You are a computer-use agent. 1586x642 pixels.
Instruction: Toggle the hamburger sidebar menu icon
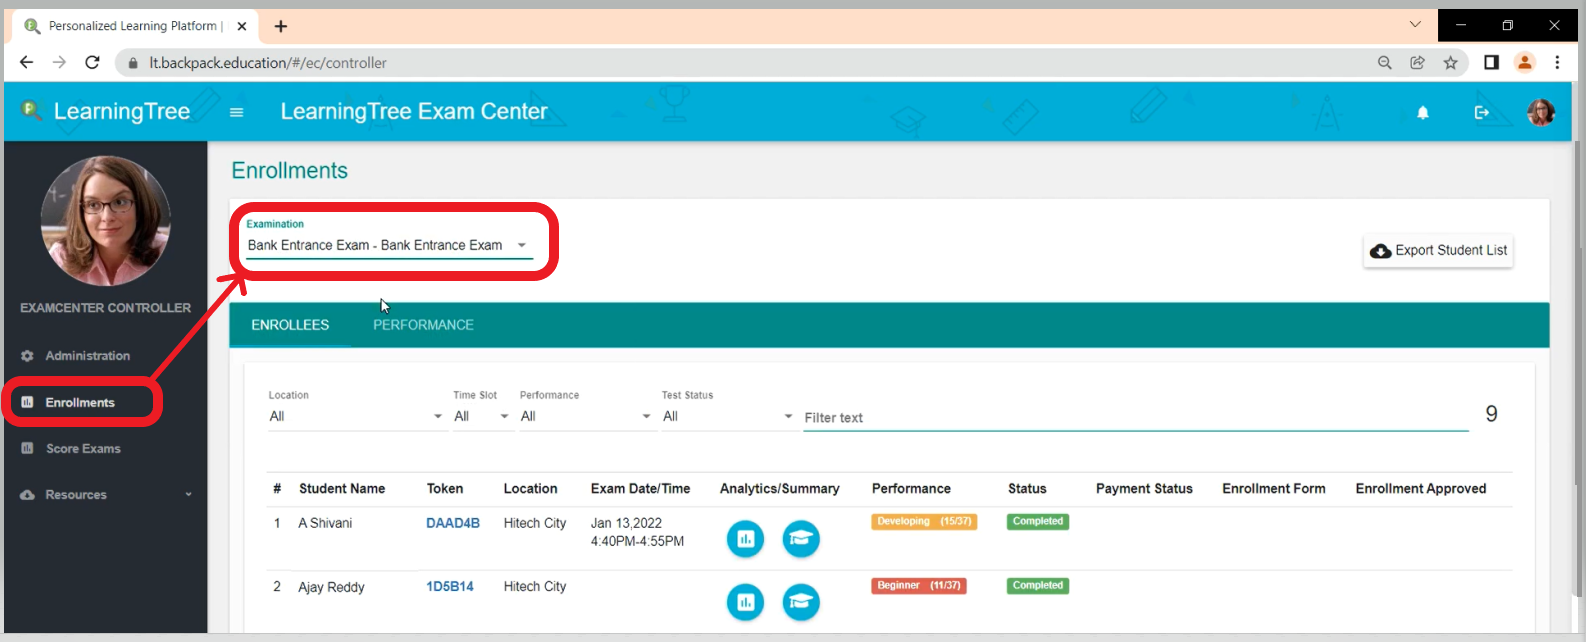[x=237, y=113]
